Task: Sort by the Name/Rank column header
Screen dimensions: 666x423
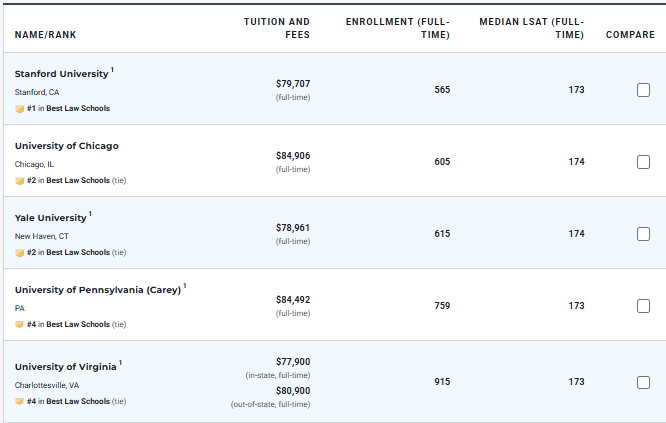Action: point(45,35)
